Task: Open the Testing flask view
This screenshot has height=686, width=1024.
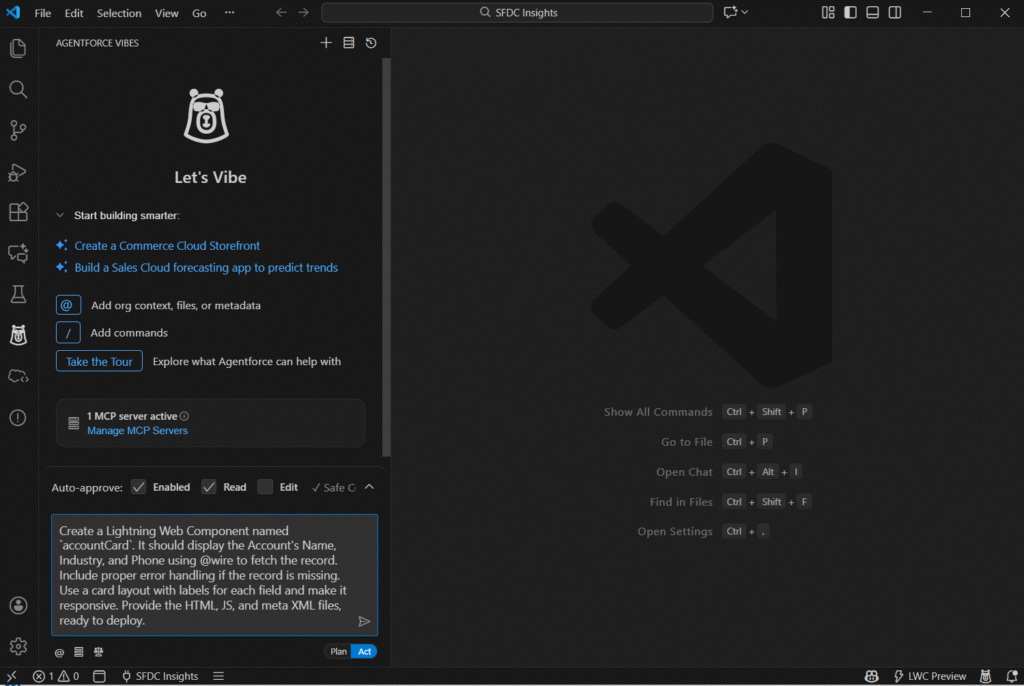Action: 18,294
